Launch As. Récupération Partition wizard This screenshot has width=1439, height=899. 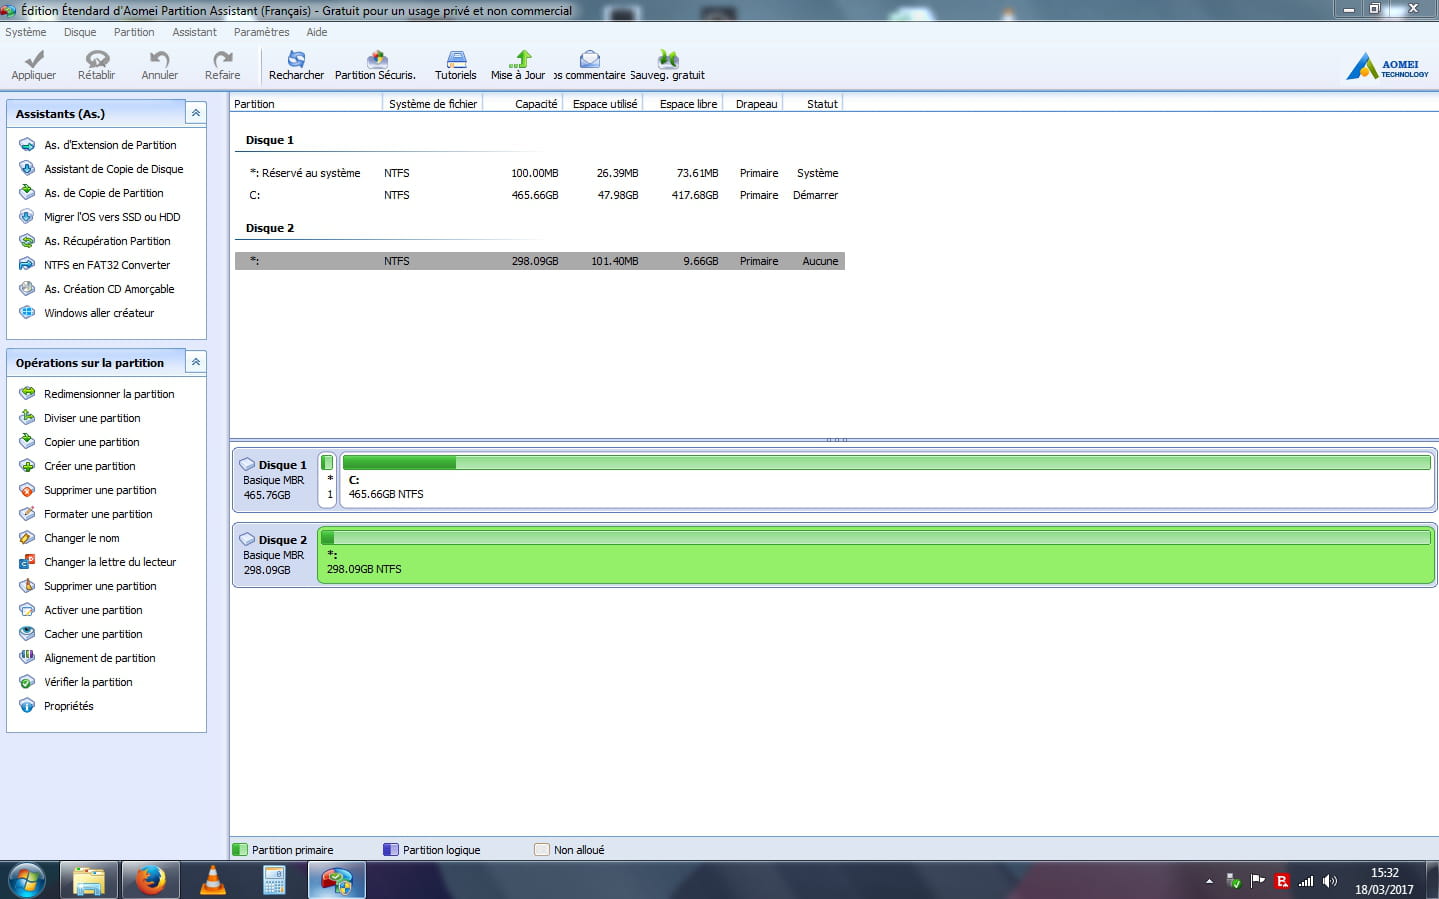click(107, 241)
